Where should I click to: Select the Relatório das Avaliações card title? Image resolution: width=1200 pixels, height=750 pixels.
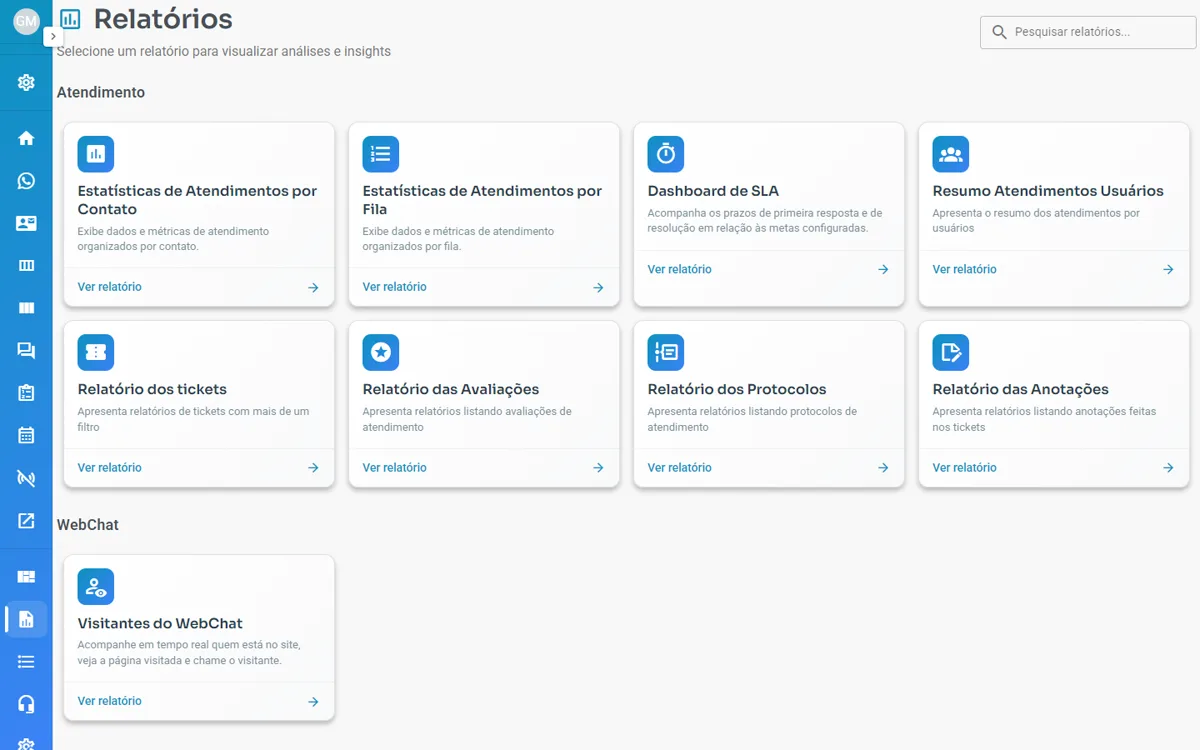(x=451, y=389)
